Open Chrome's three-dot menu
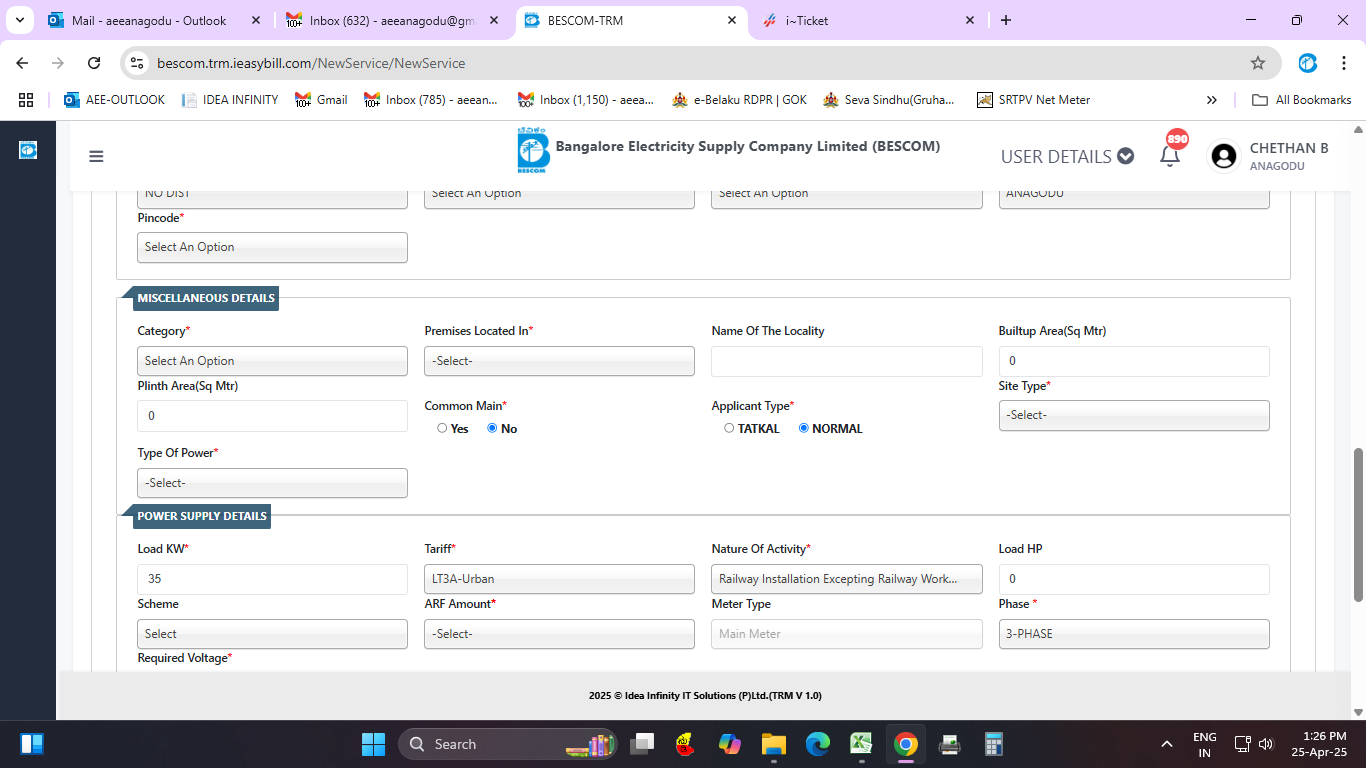 [1344, 63]
